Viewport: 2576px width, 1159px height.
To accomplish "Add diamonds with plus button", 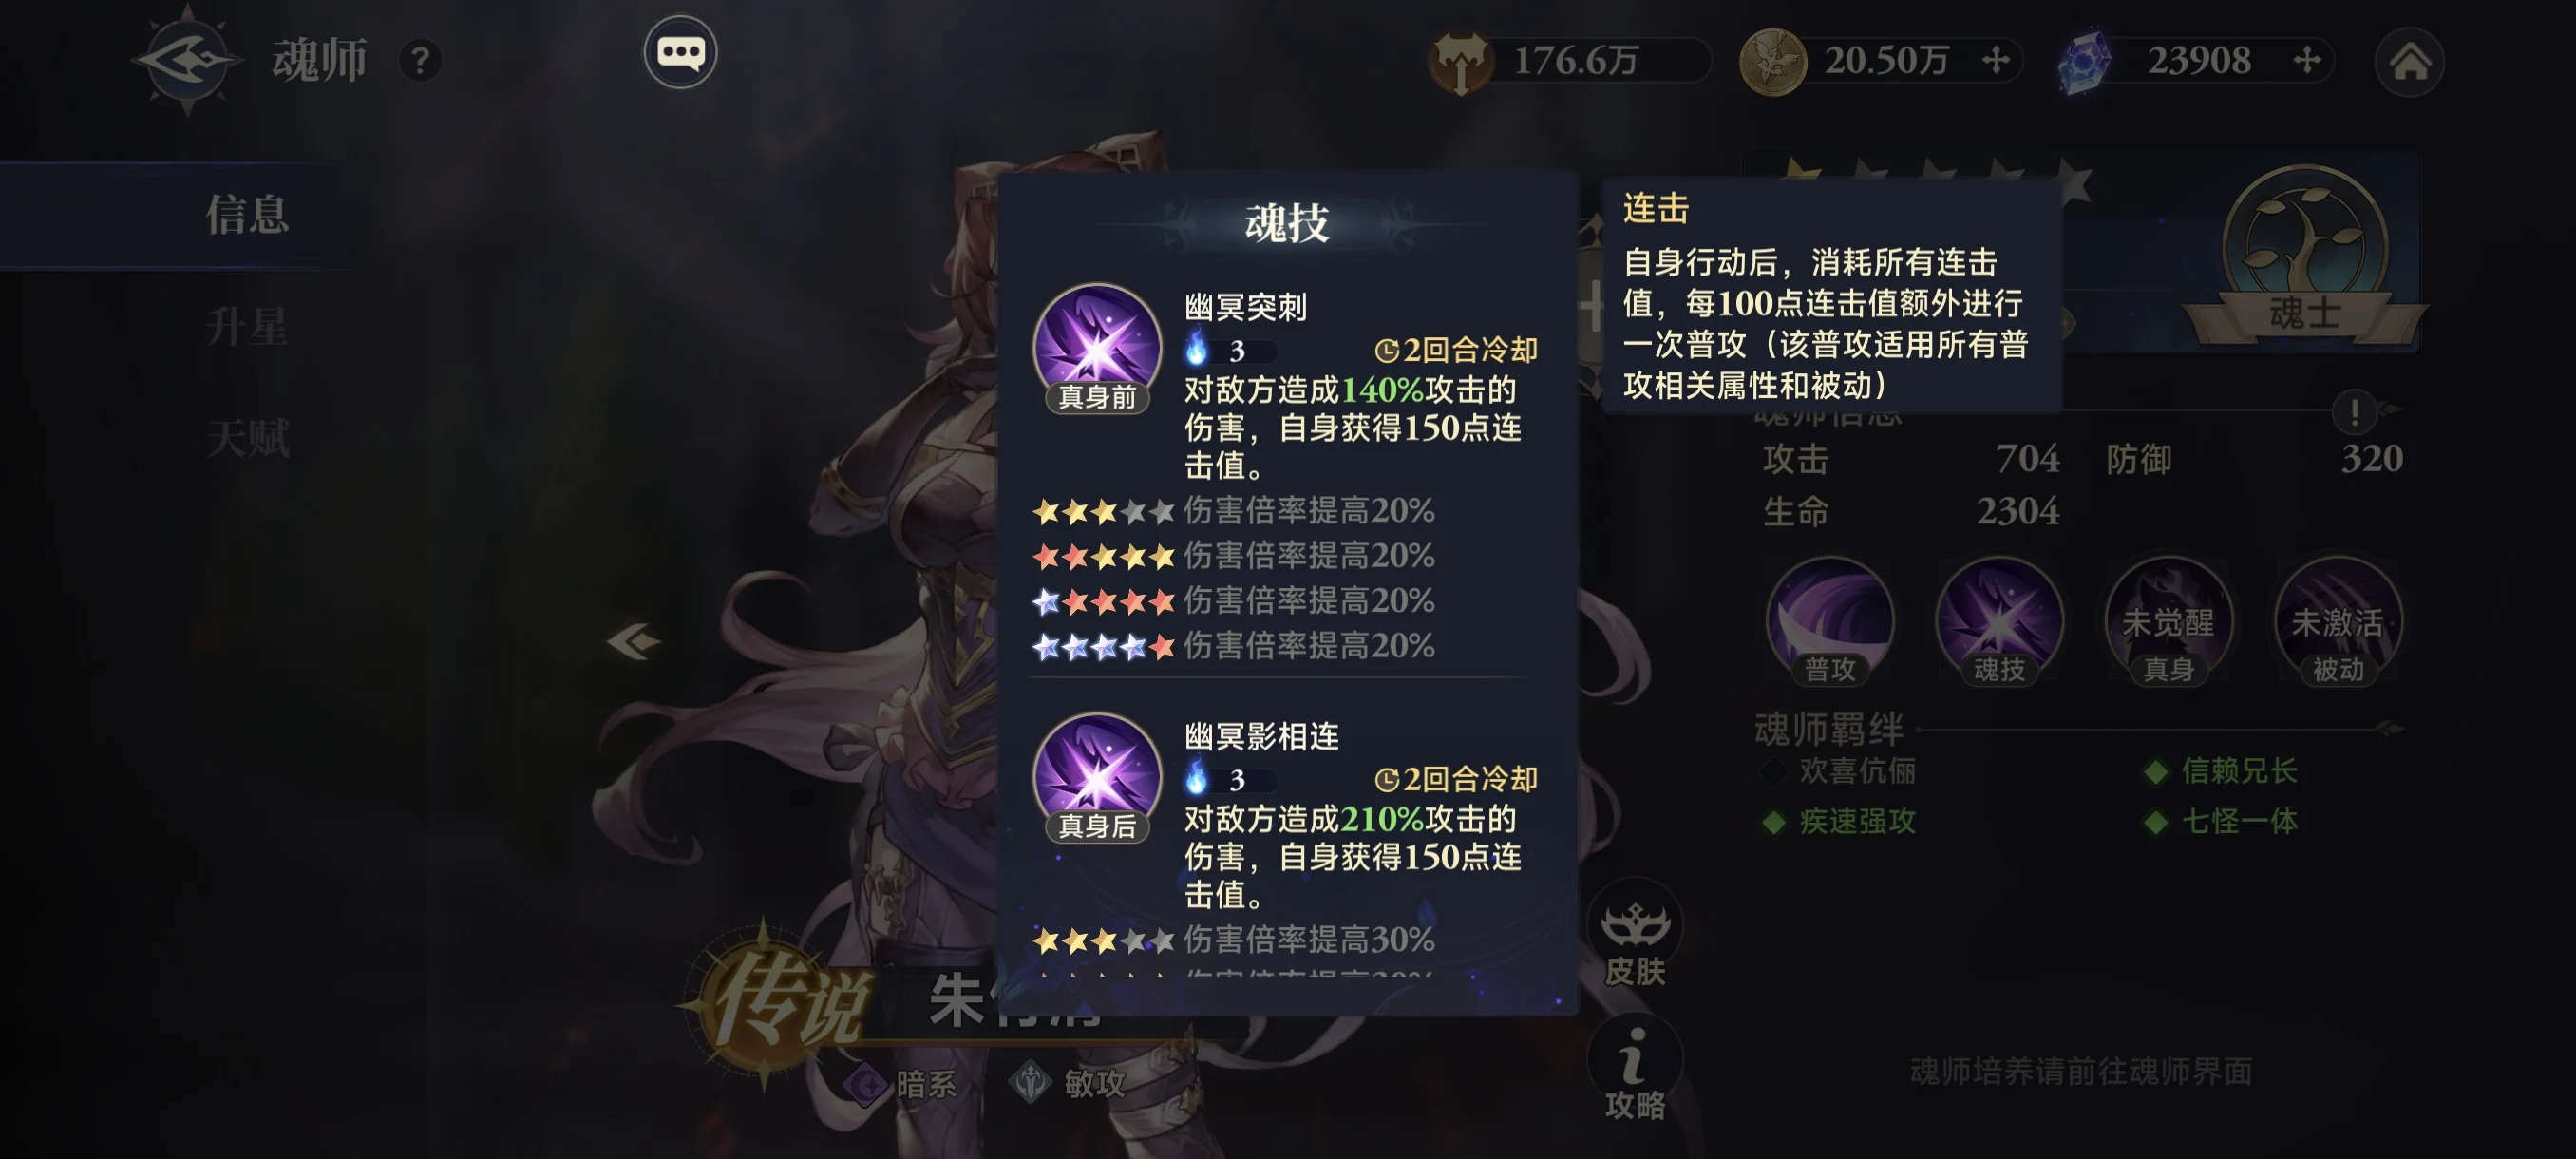I will point(2307,61).
